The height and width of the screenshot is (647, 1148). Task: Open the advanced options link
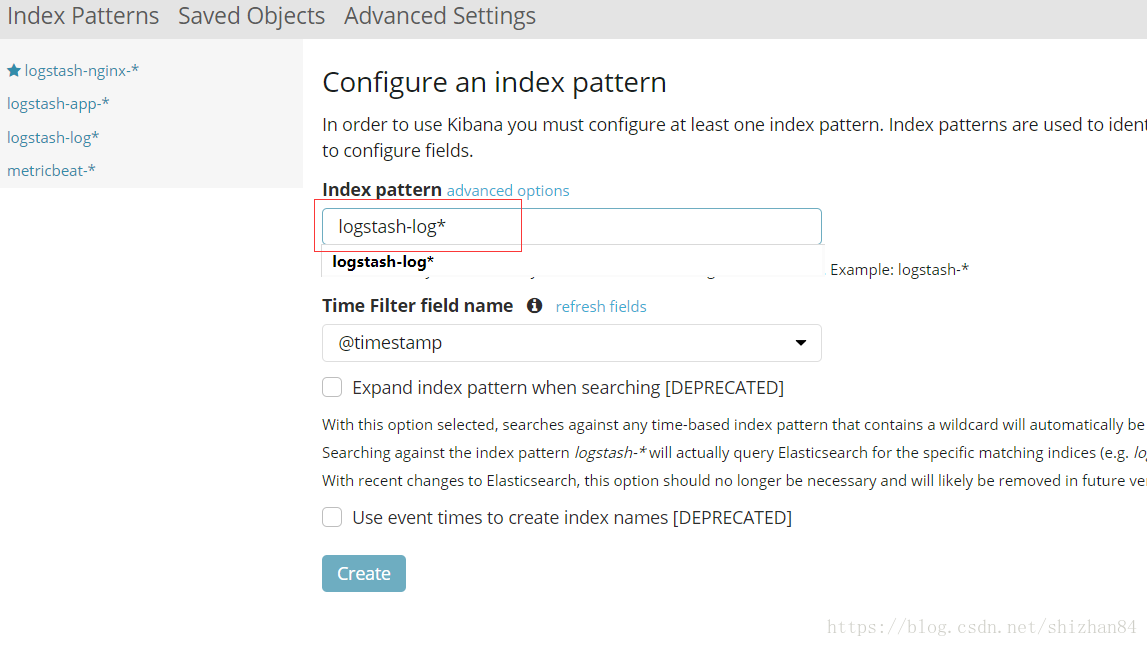click(508, 190)
